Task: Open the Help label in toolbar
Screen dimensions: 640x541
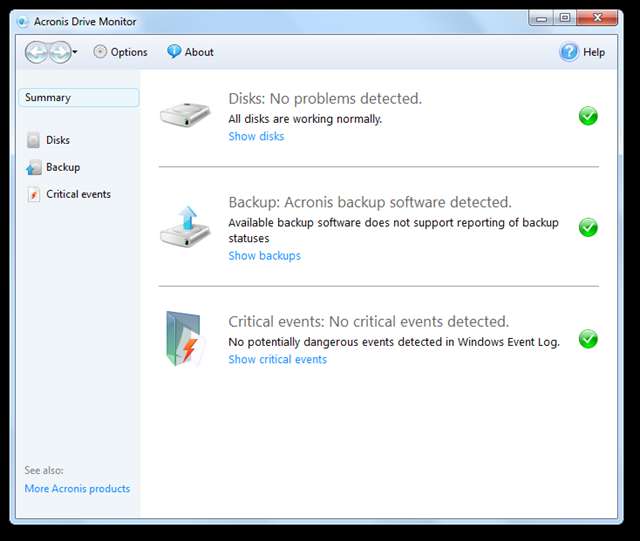Action: (x=594, y=52)
